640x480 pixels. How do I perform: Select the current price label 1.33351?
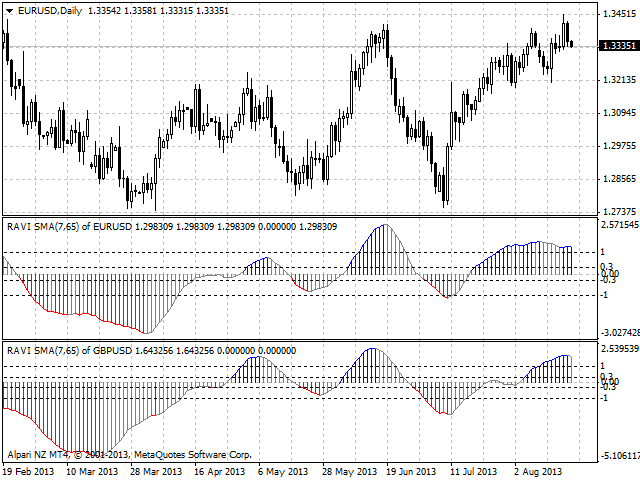click(616, 46)
